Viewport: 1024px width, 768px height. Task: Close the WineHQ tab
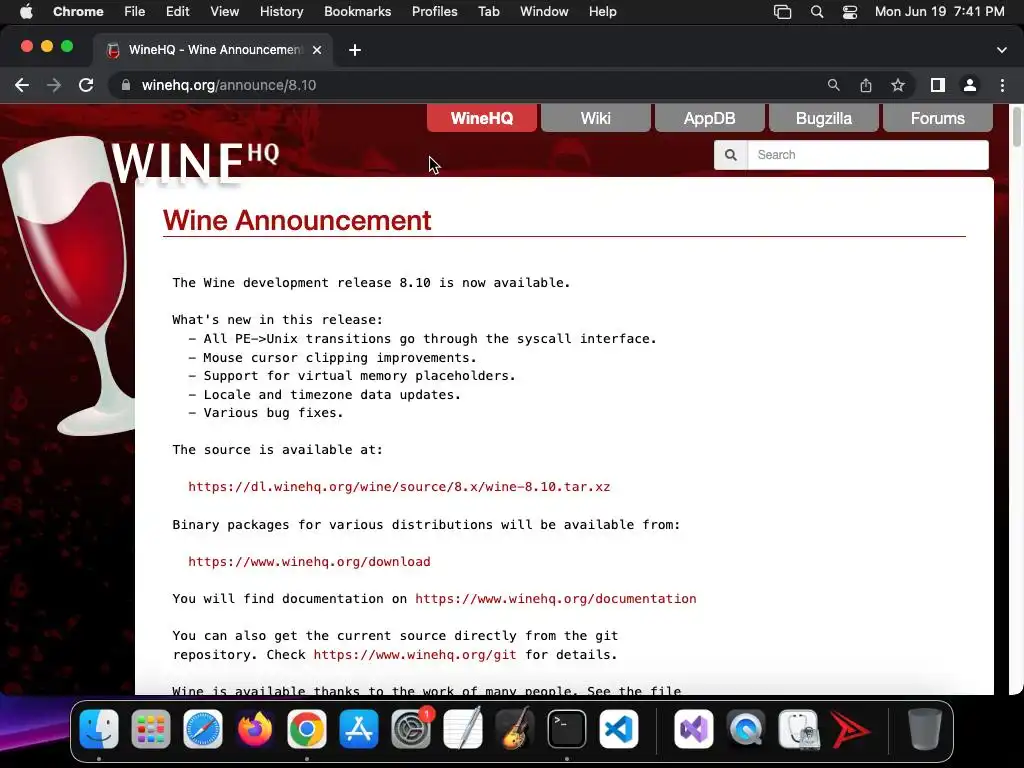[x=317, y=50]
